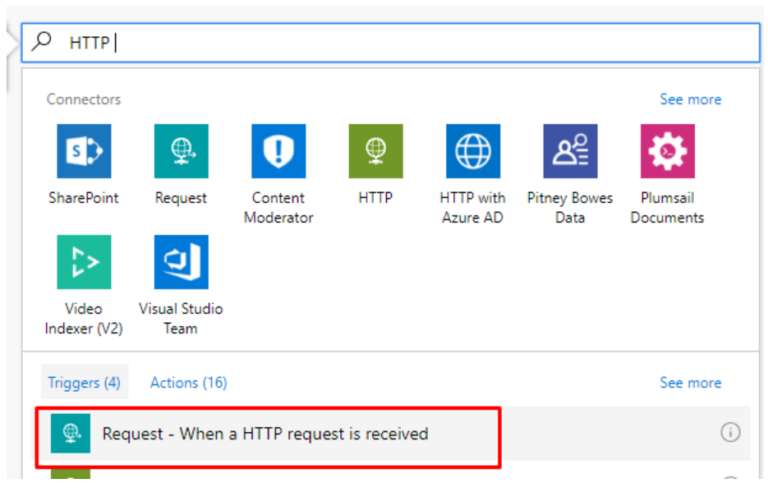The image size is (768, 488).
Task: Open the Visual Studio Team connector
Action: pyautogui.click(x=181, y=262)
